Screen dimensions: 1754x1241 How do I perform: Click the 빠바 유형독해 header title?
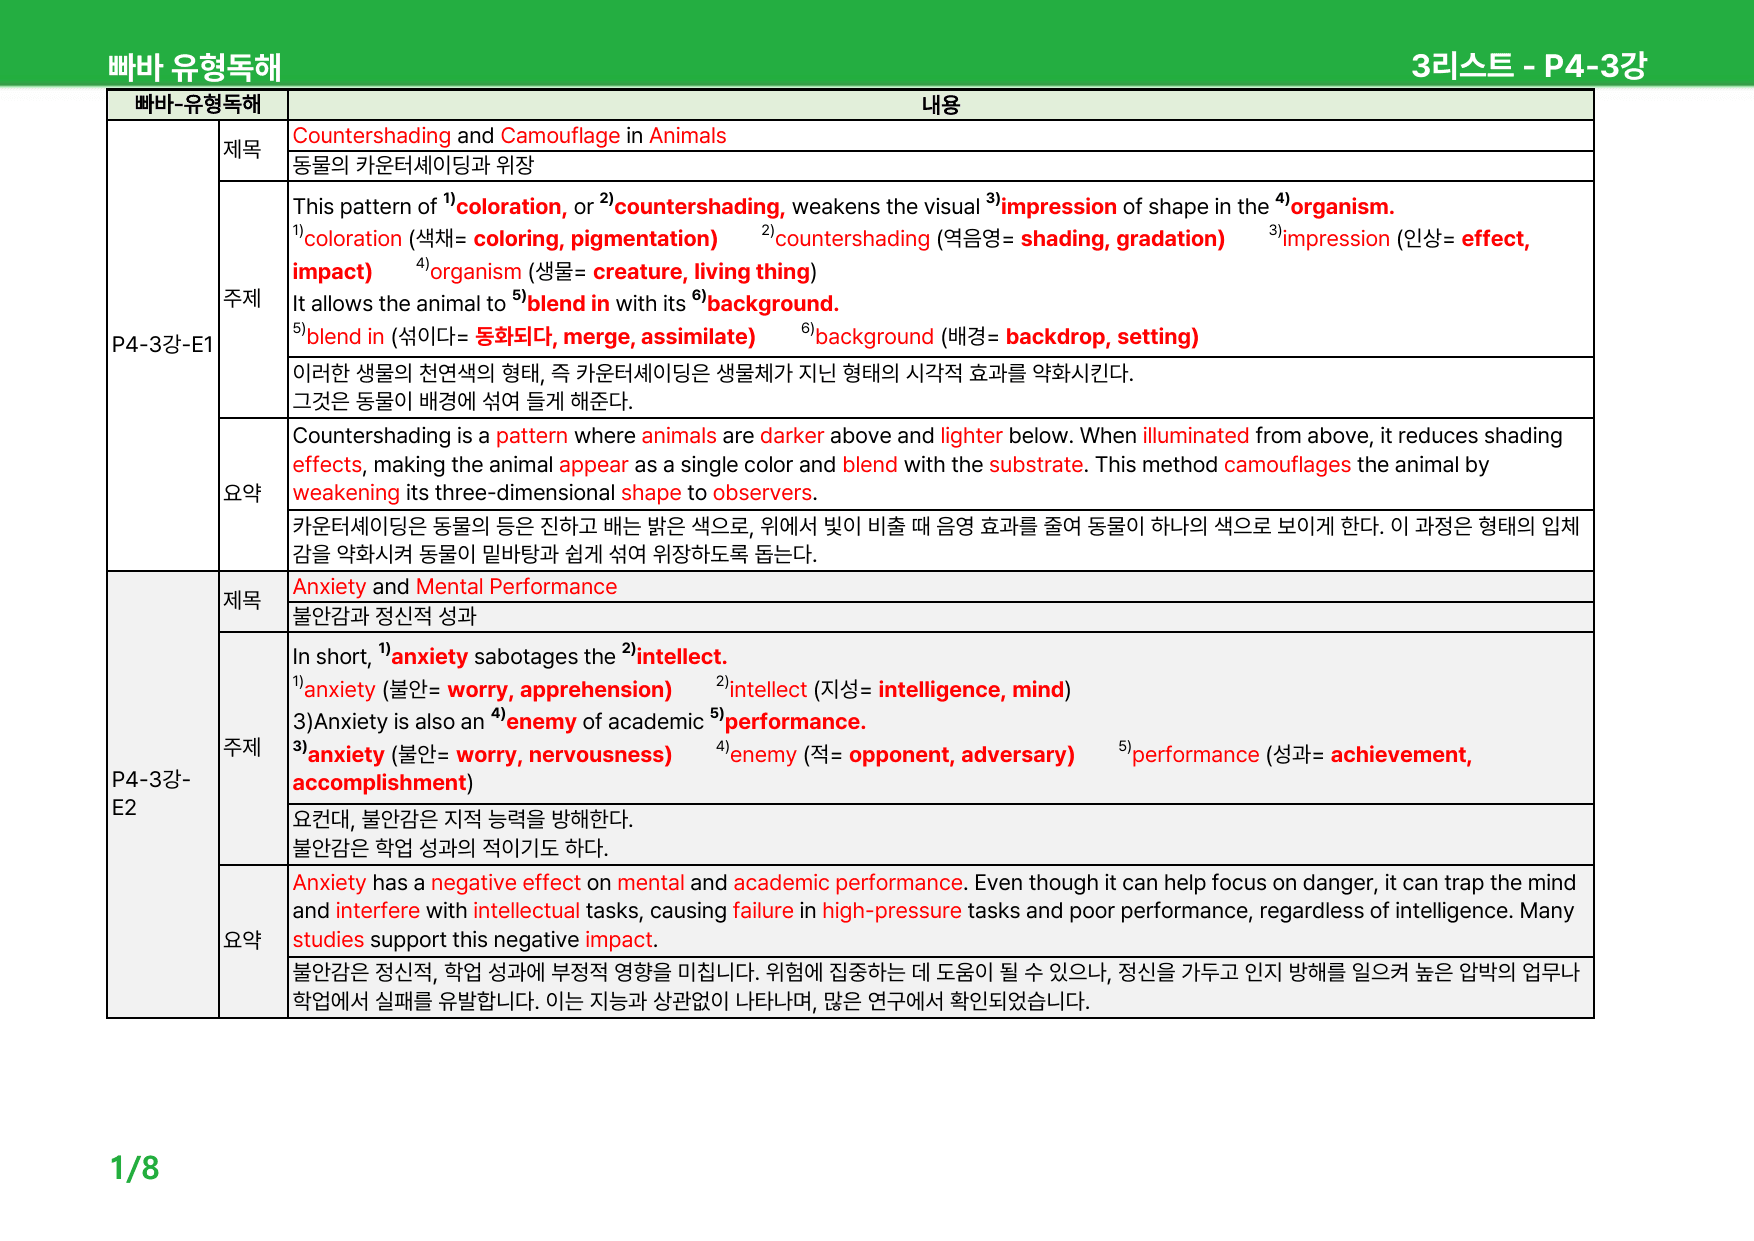tap(195, 67)
